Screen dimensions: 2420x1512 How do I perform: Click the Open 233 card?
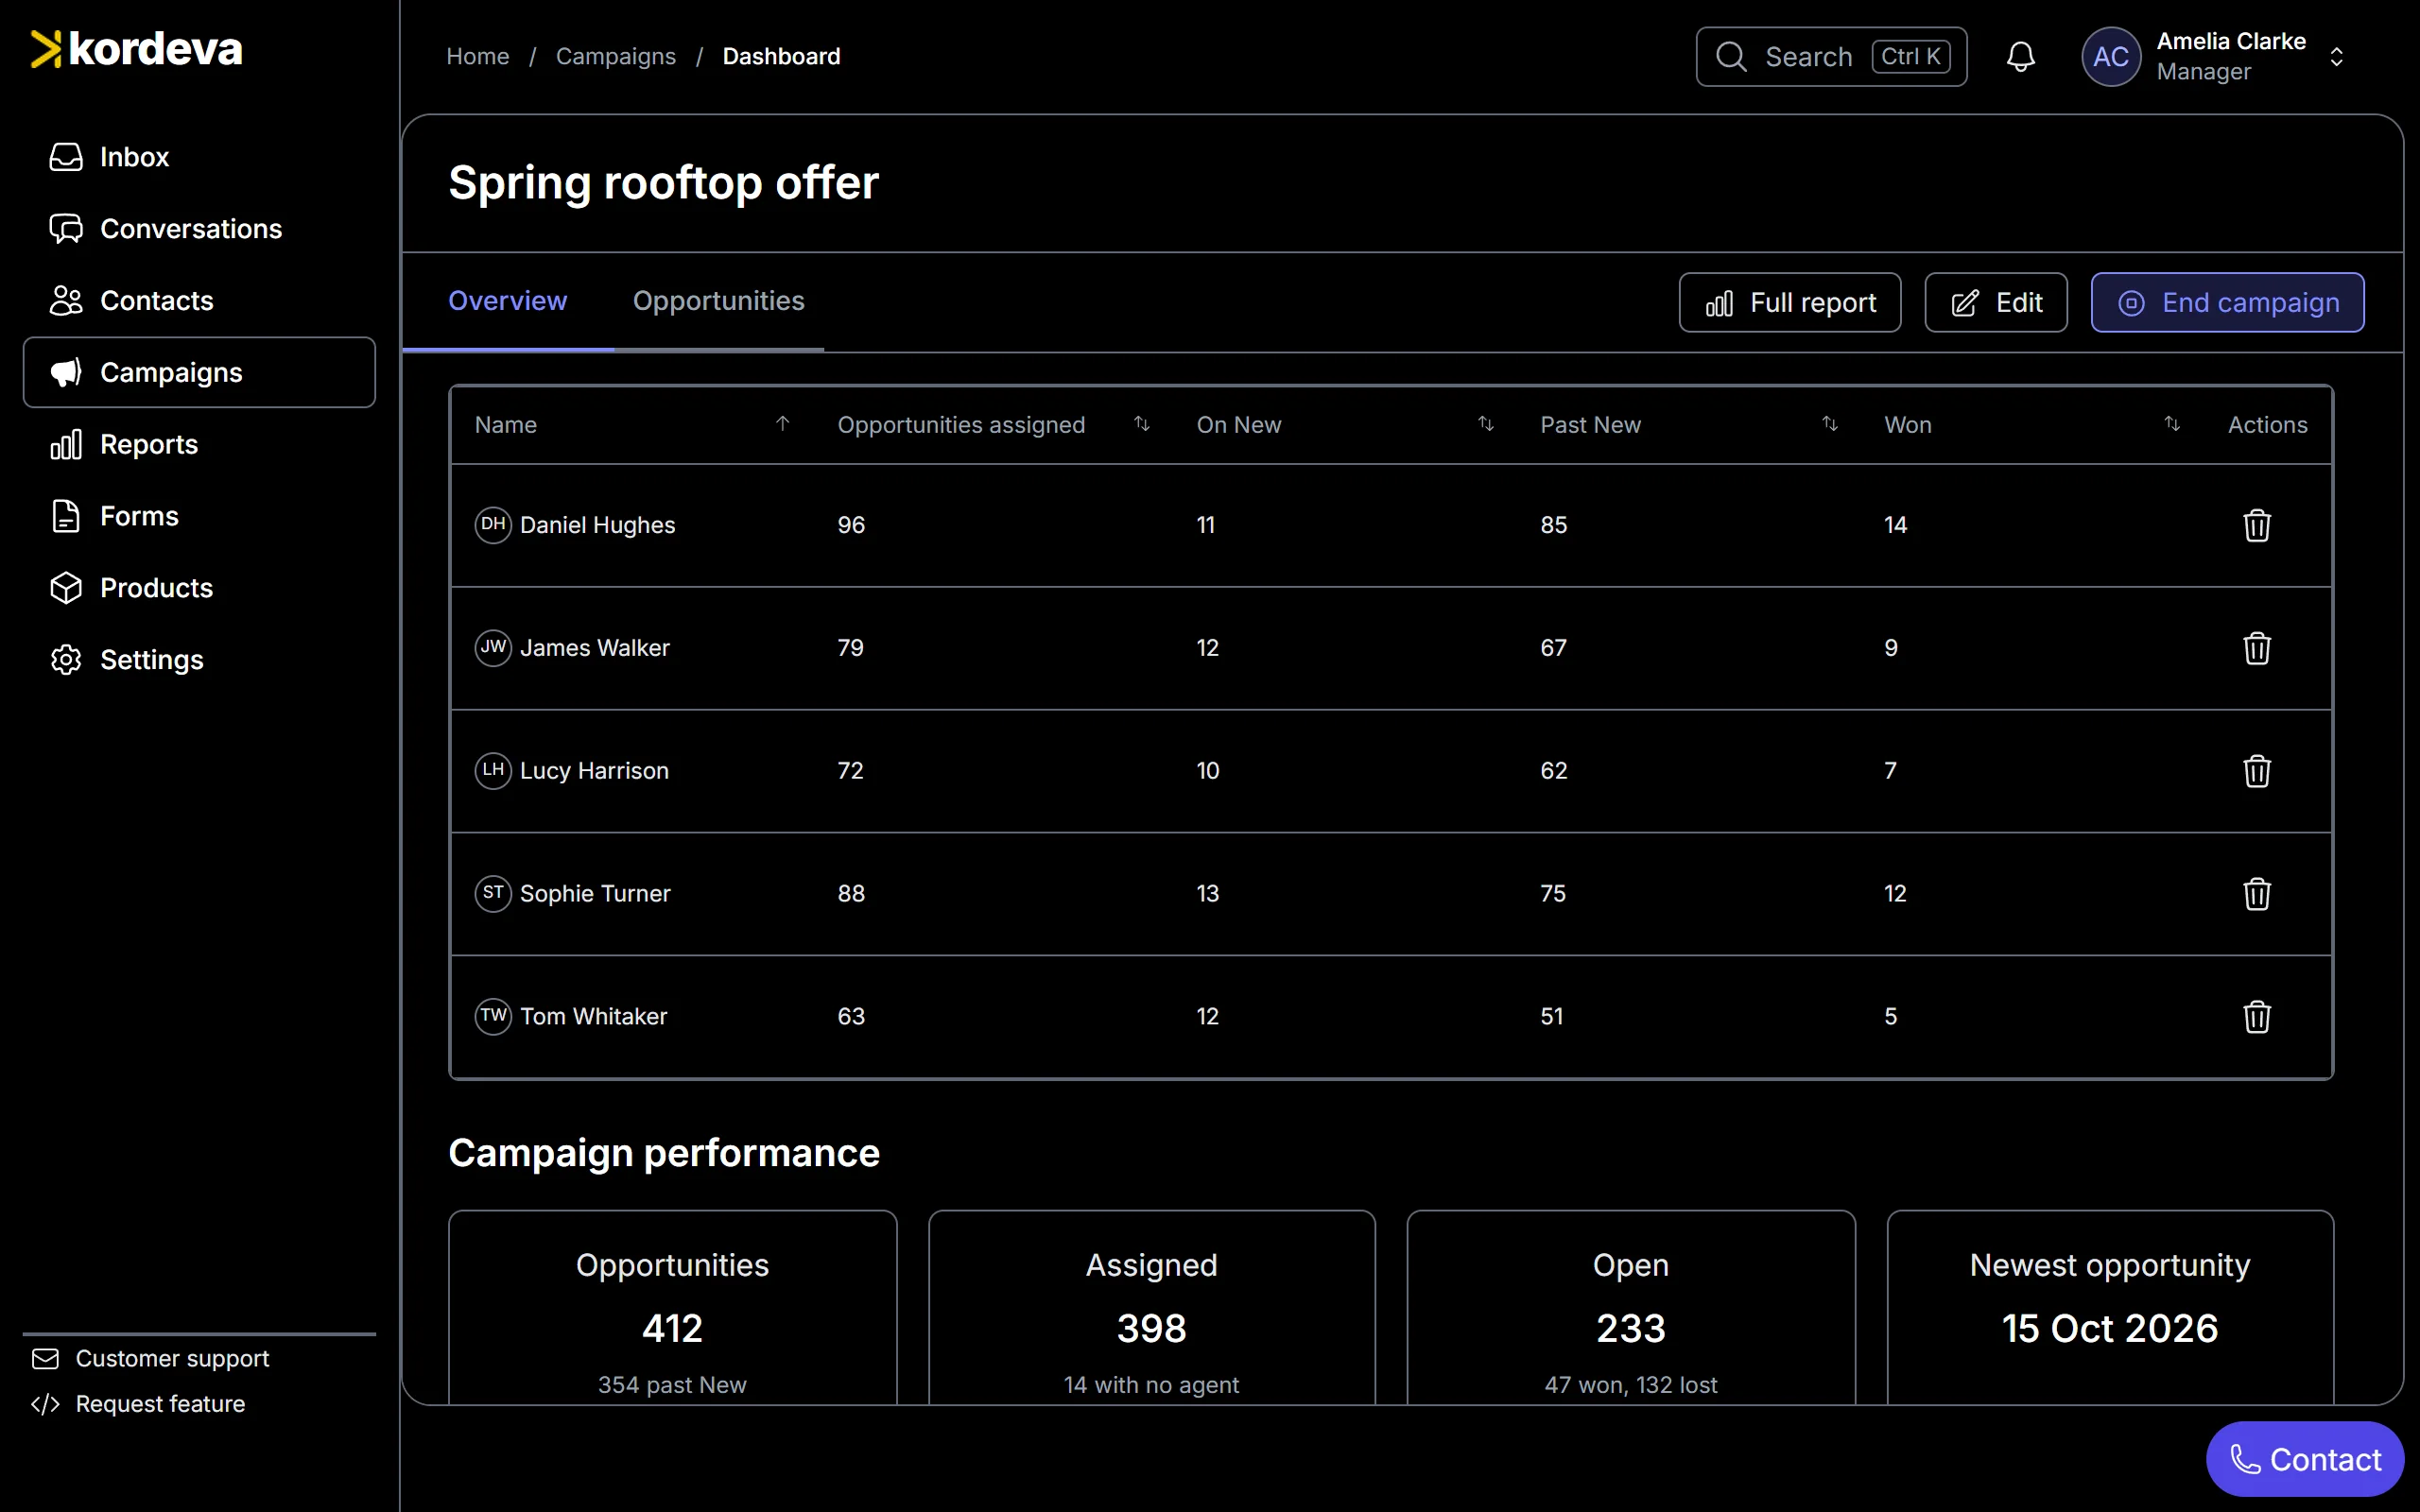pyautogui.click(x=1630, y=1307)
